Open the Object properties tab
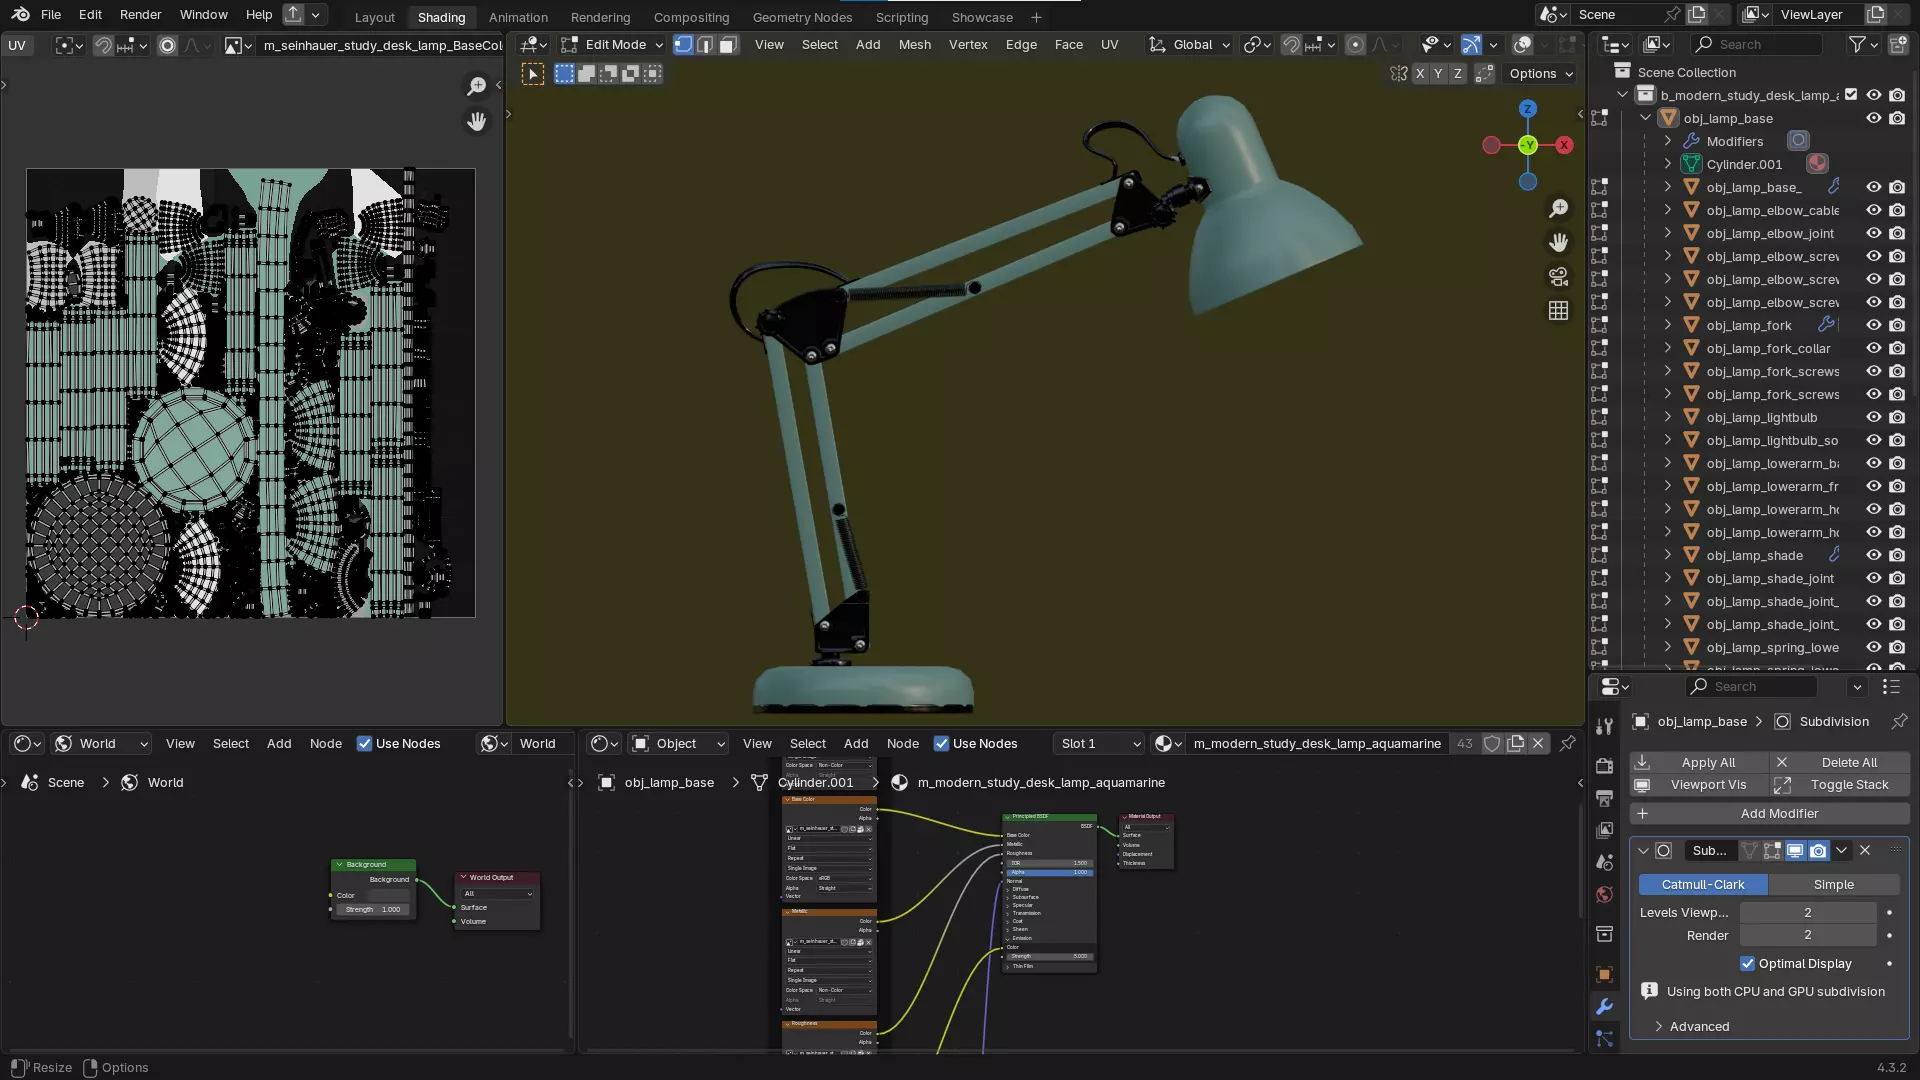This screenshot has width=1920, height=1080. (1604, 974)
